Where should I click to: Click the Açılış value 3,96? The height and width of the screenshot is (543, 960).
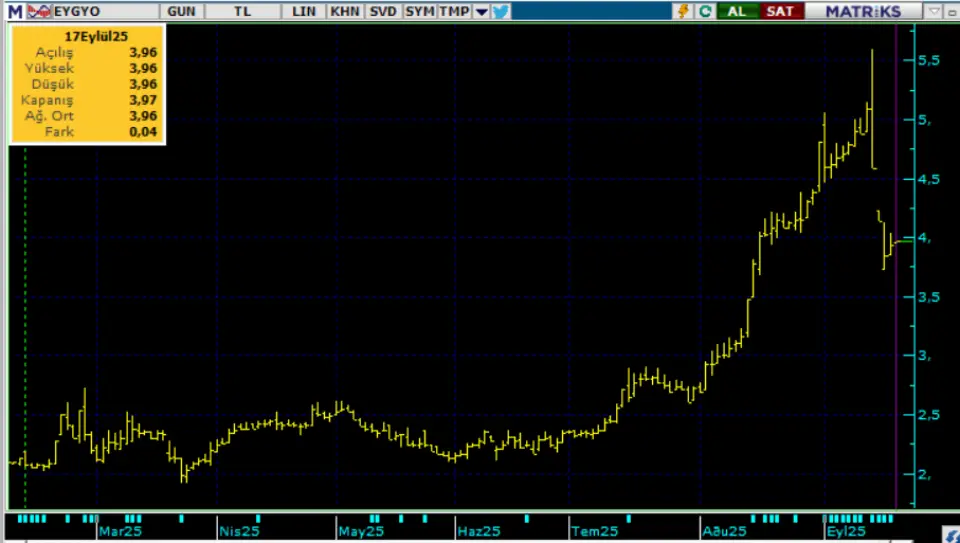pyautogui.click(x=143, y=53)
